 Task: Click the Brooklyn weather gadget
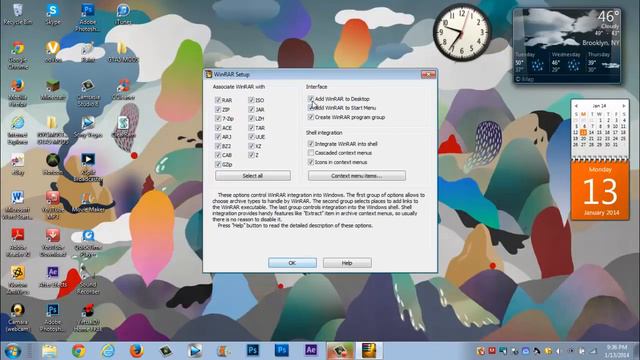click(x=567, y=46)
